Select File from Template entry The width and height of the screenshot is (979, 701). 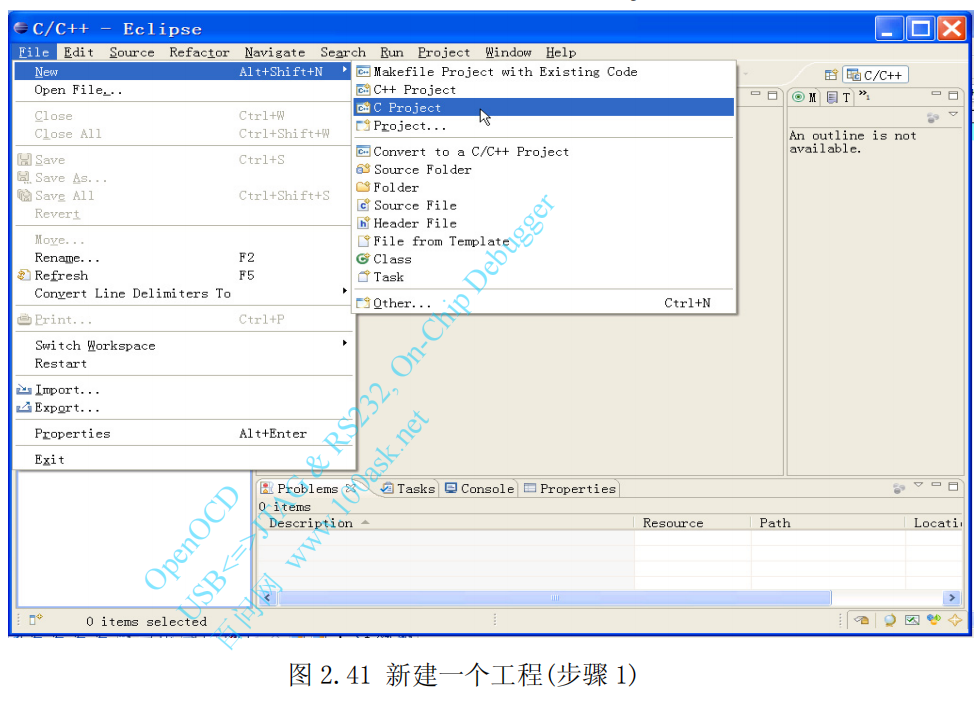point(544,241)
